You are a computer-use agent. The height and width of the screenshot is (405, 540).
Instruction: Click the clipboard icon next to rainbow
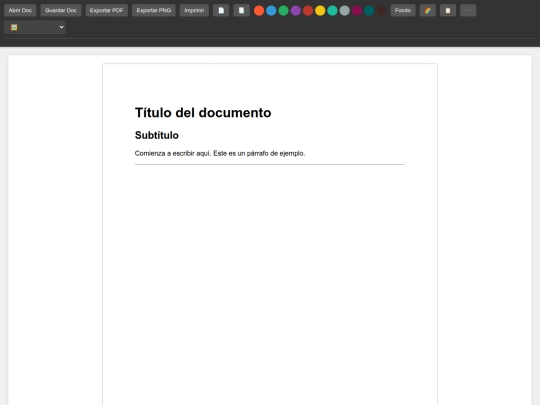pyautogui.click(x=448, y=10)
